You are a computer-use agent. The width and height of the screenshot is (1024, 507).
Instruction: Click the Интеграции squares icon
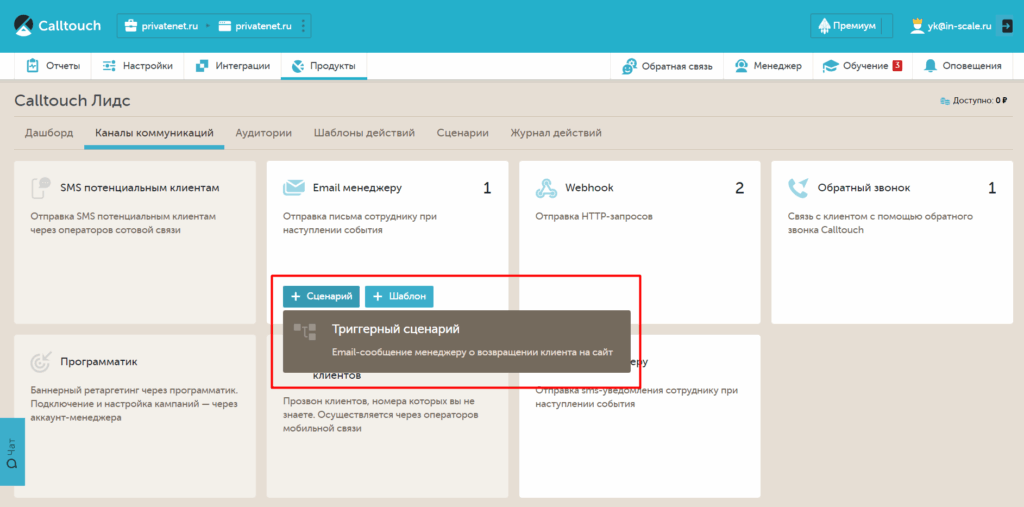click(x=202, y=66)
